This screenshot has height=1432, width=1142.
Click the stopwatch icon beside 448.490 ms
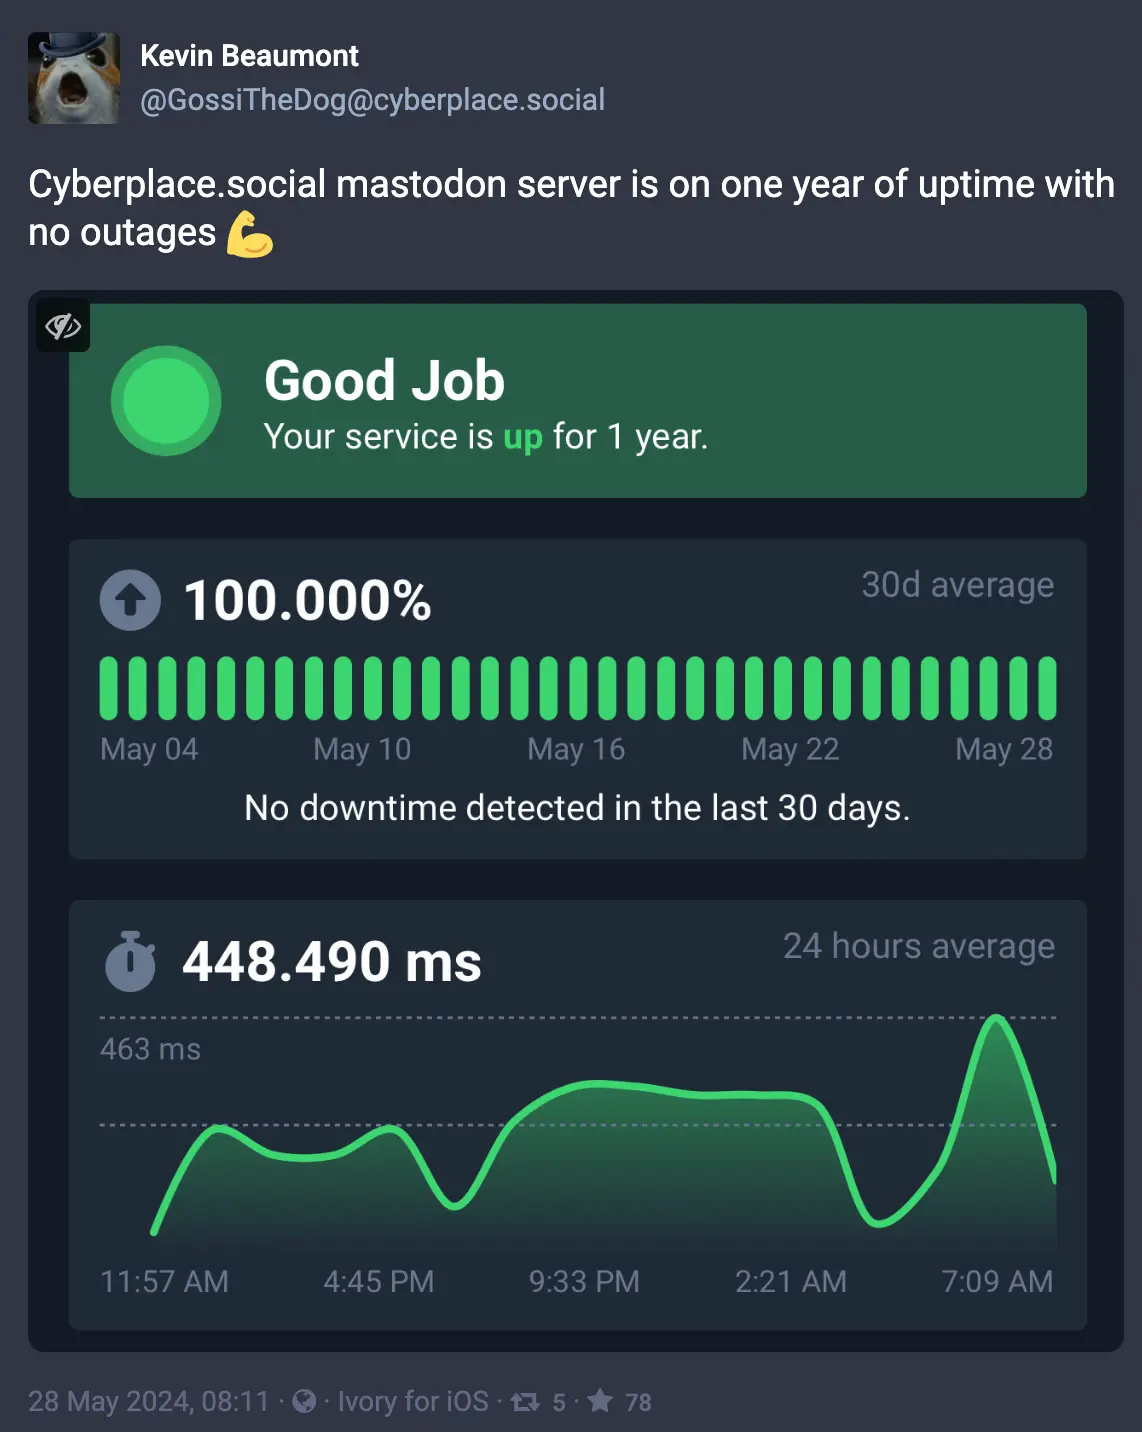coord(131,962)
